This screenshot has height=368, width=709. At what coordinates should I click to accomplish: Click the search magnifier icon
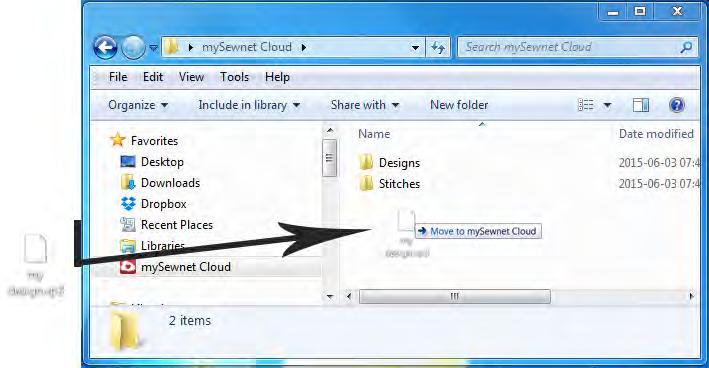(686, 47)
